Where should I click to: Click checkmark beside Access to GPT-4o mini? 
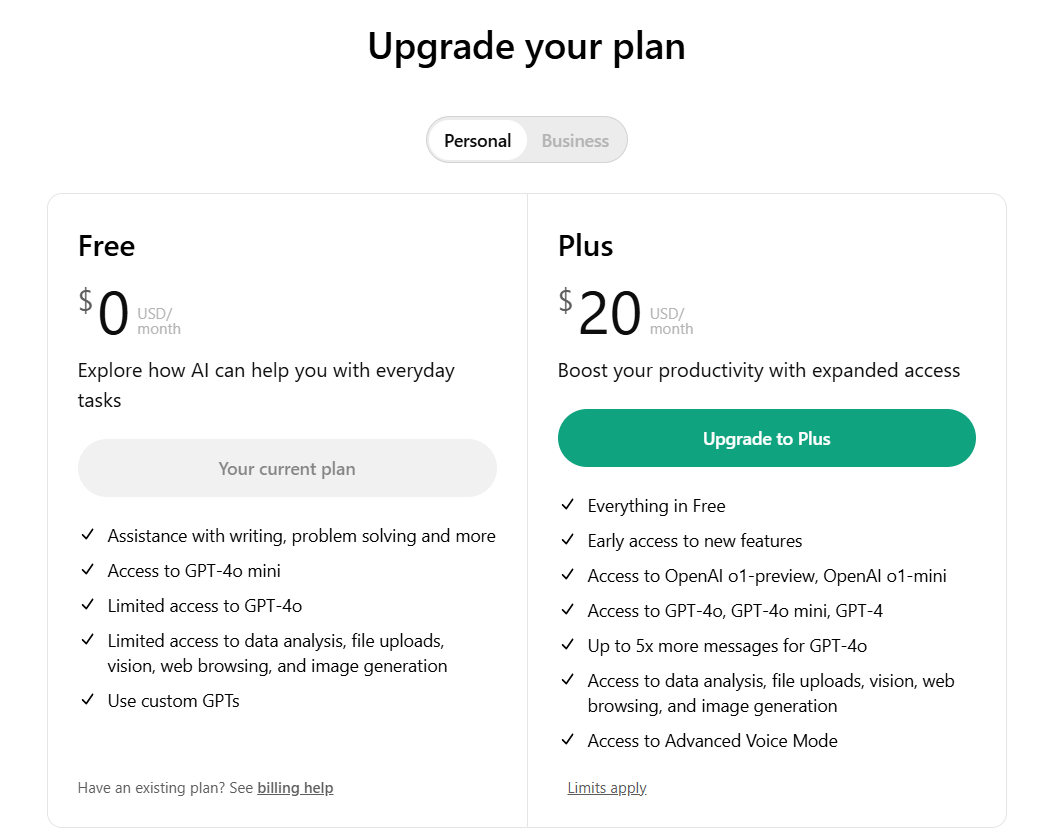(x=88, y=570)
